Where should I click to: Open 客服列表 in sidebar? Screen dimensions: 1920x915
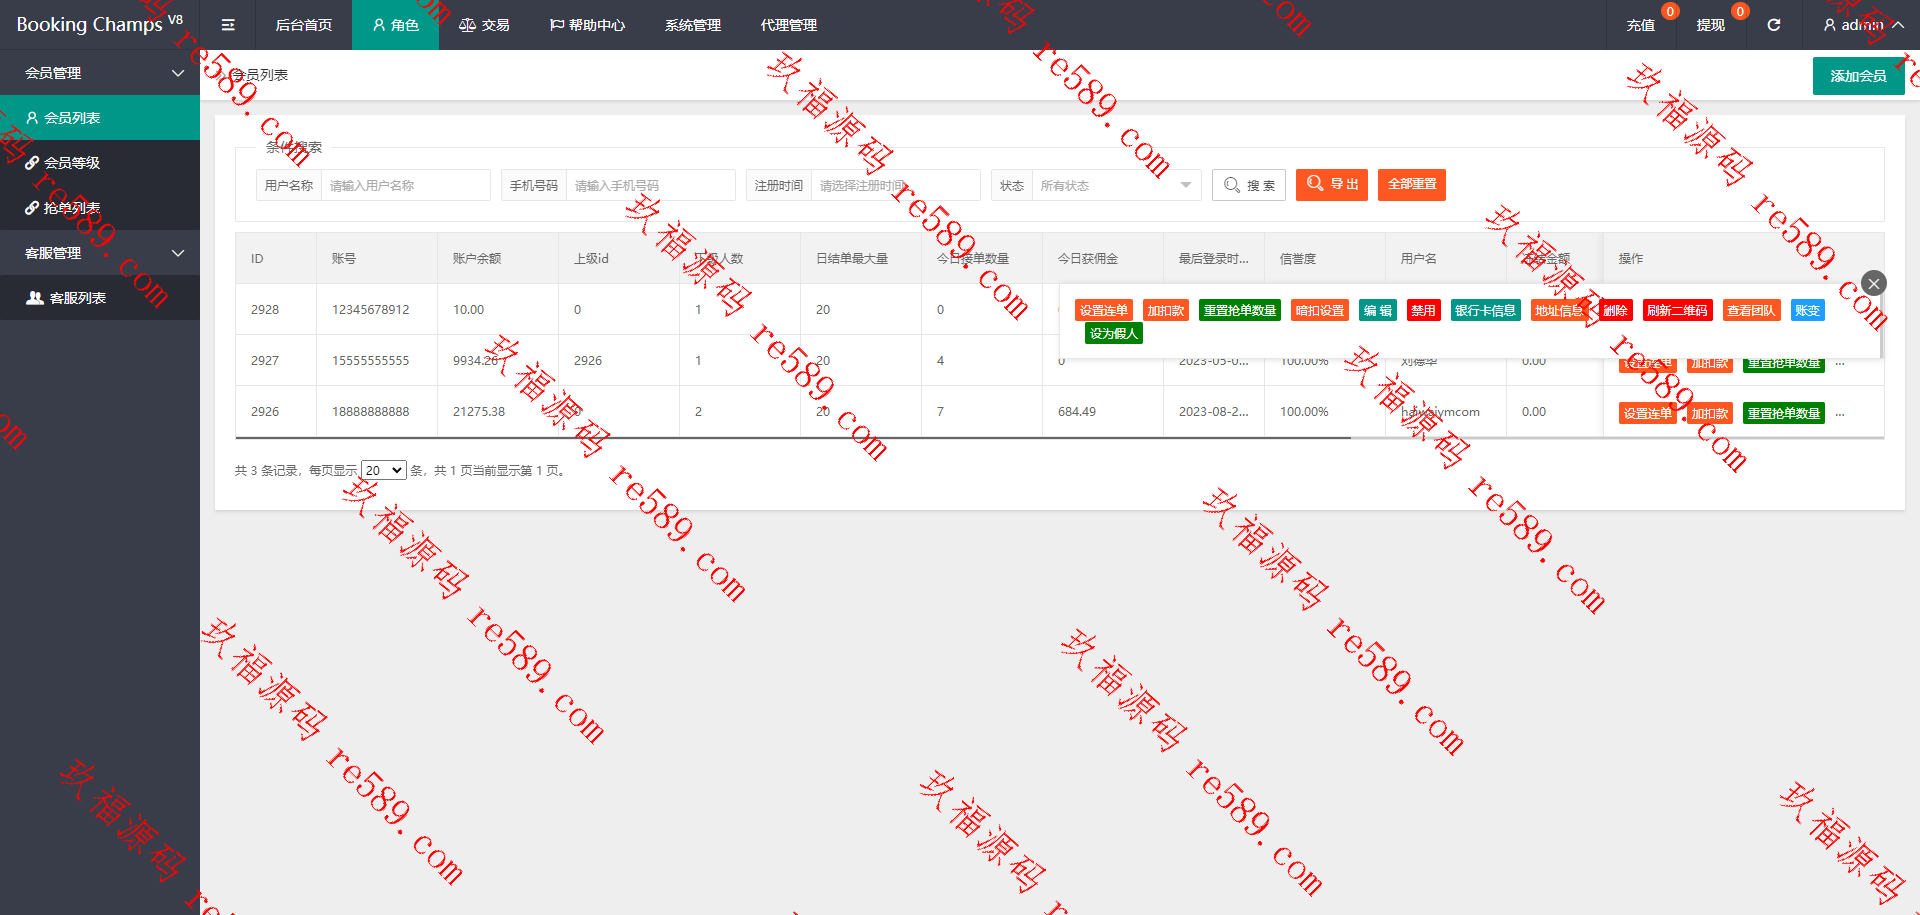tap(100, 298)
